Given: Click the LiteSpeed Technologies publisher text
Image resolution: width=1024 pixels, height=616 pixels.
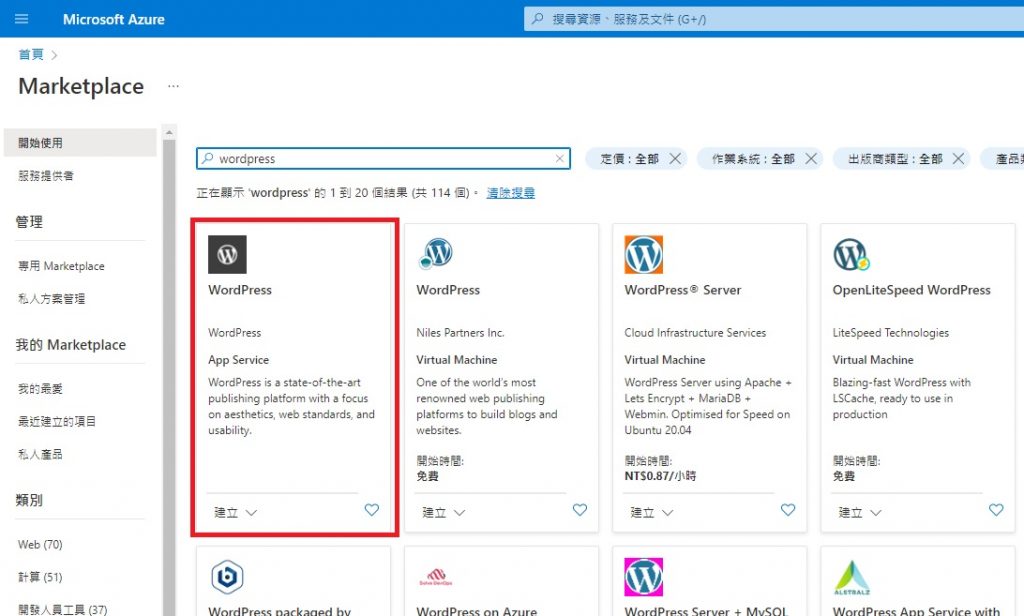Looking at the screenshot, I should (891, 332).
